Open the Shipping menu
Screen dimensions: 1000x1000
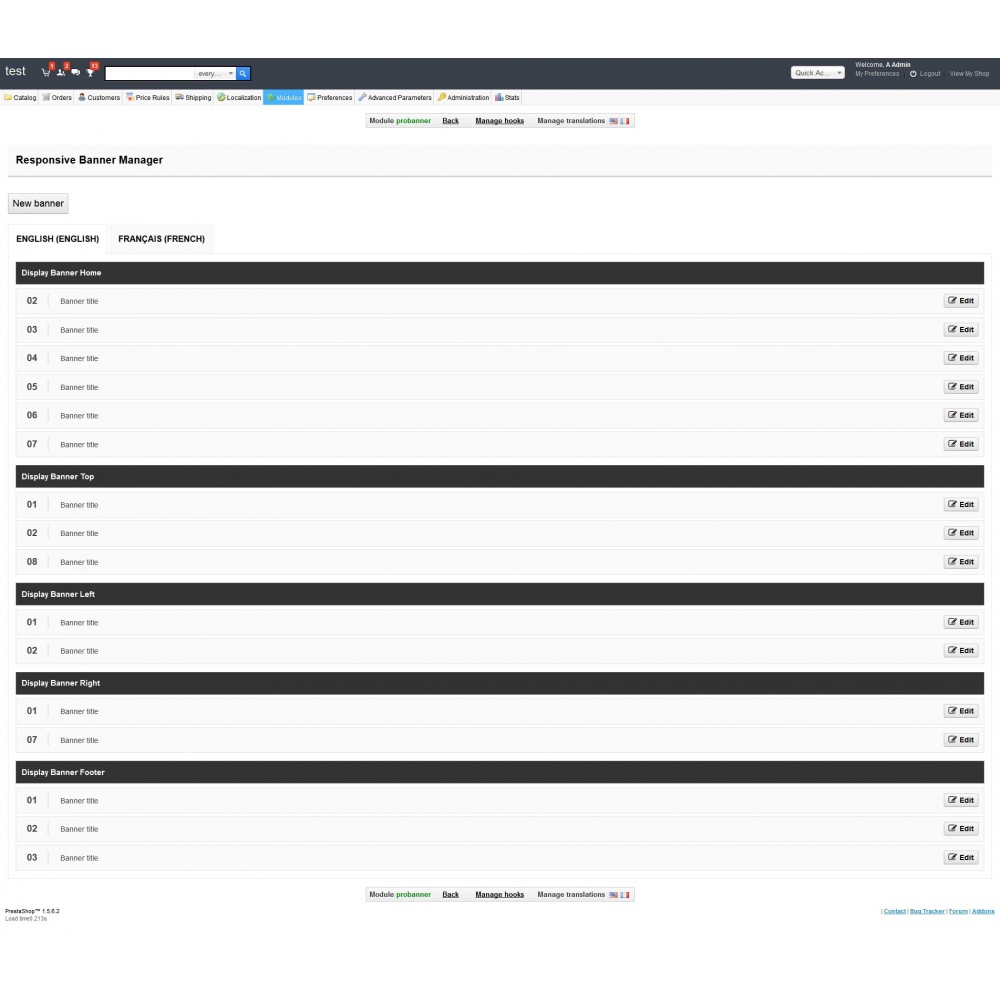pos(193,98)
